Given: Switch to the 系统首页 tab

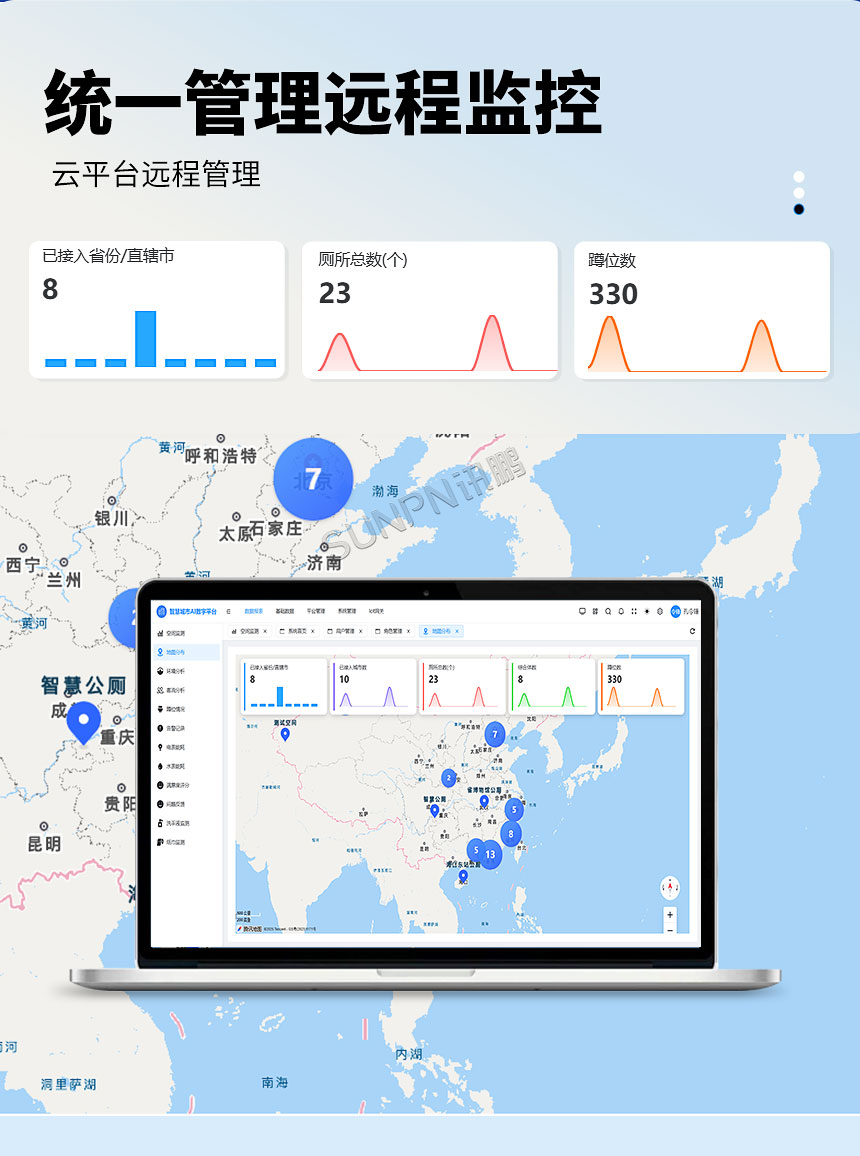Looking at the screenshot, I should pos(295,632).
